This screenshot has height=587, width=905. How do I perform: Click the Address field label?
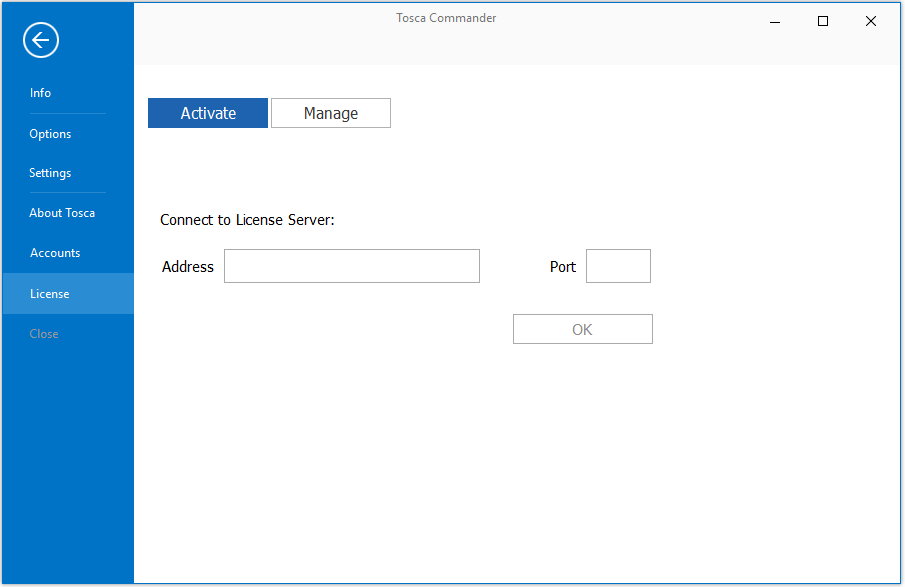pos(188,267)
